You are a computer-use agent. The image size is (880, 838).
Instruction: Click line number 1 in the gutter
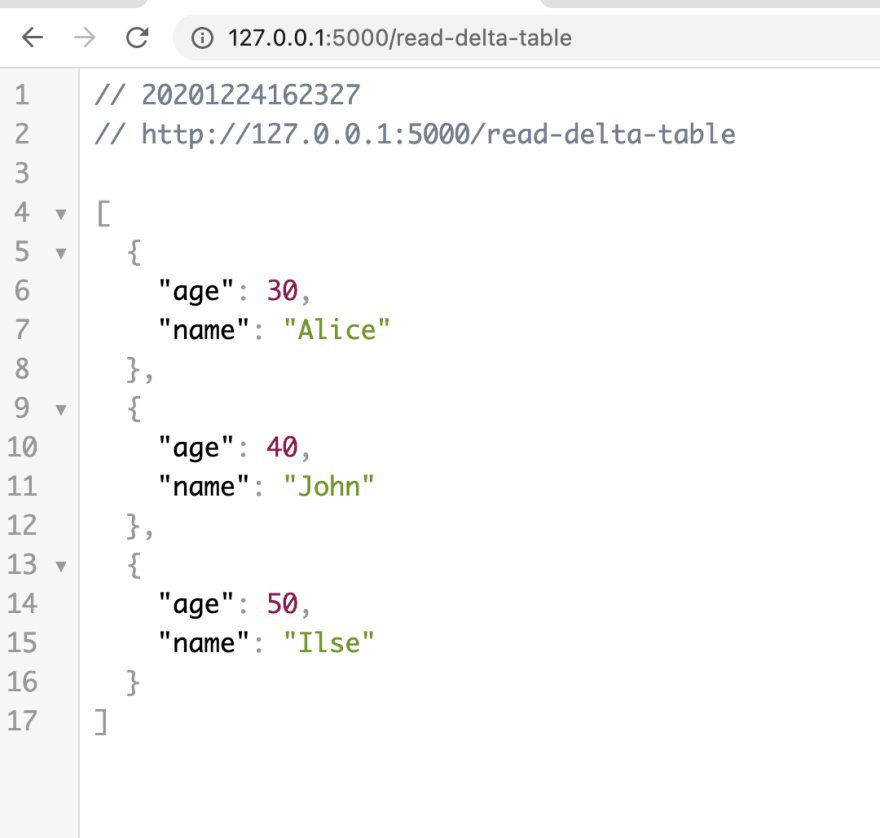tap(22, 95)
